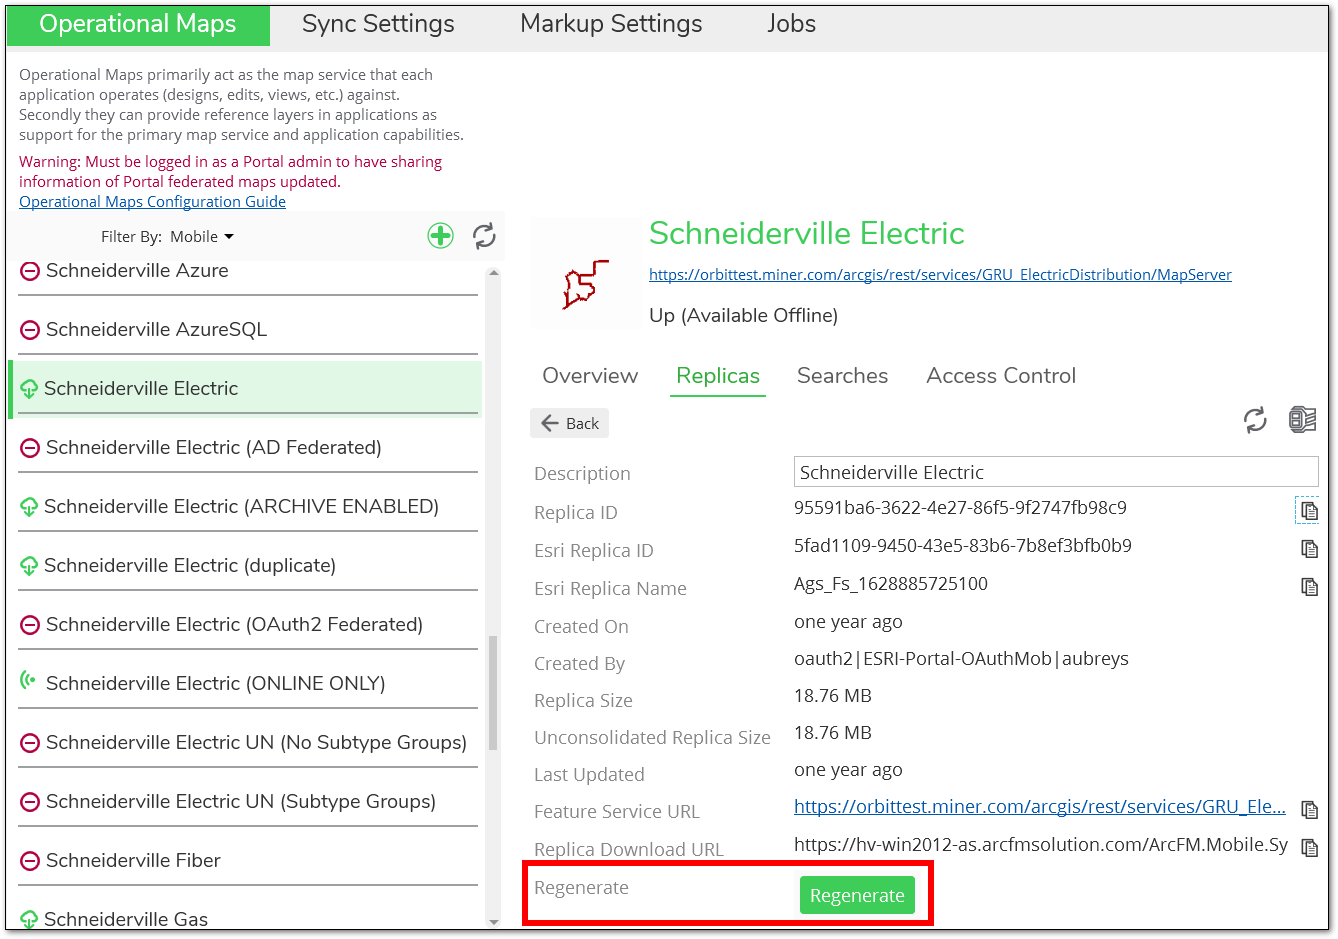
Task: Click scroll down arrow of maps list
Action: [493, 922]
